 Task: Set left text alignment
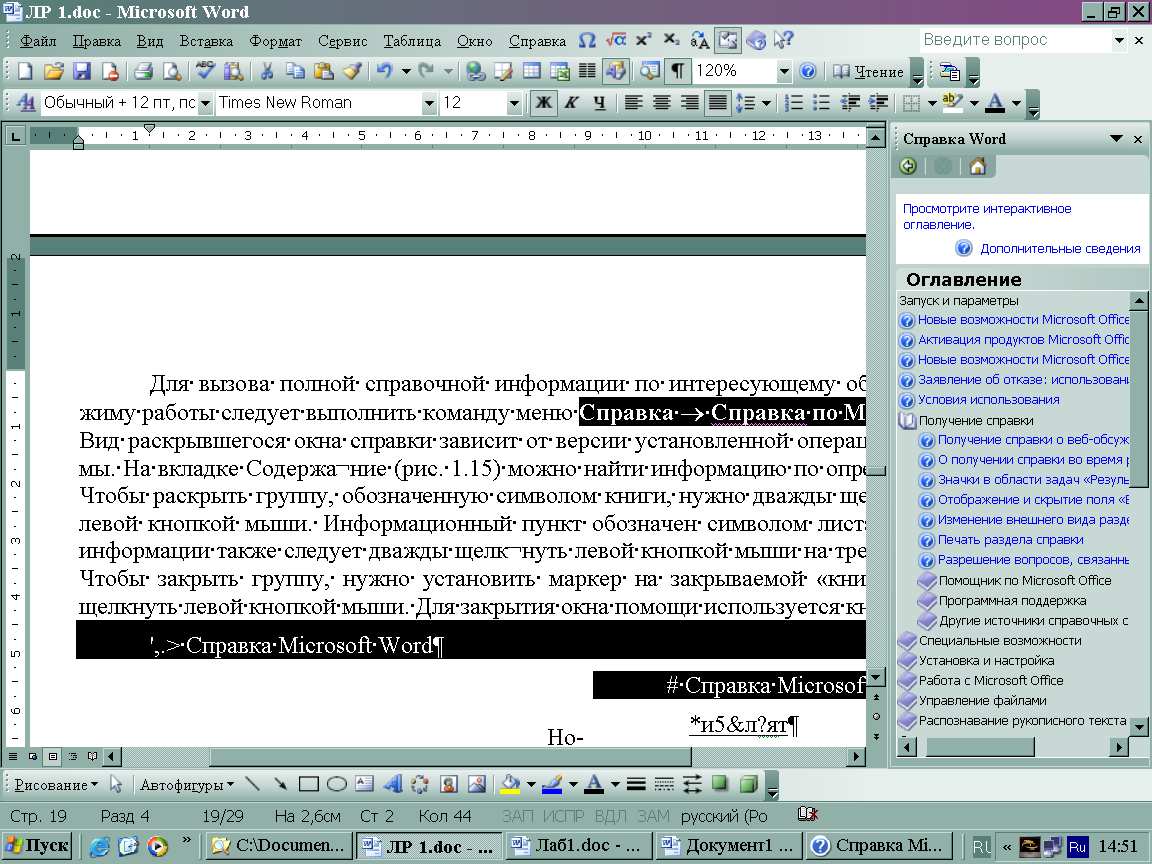tap(633, 103)
